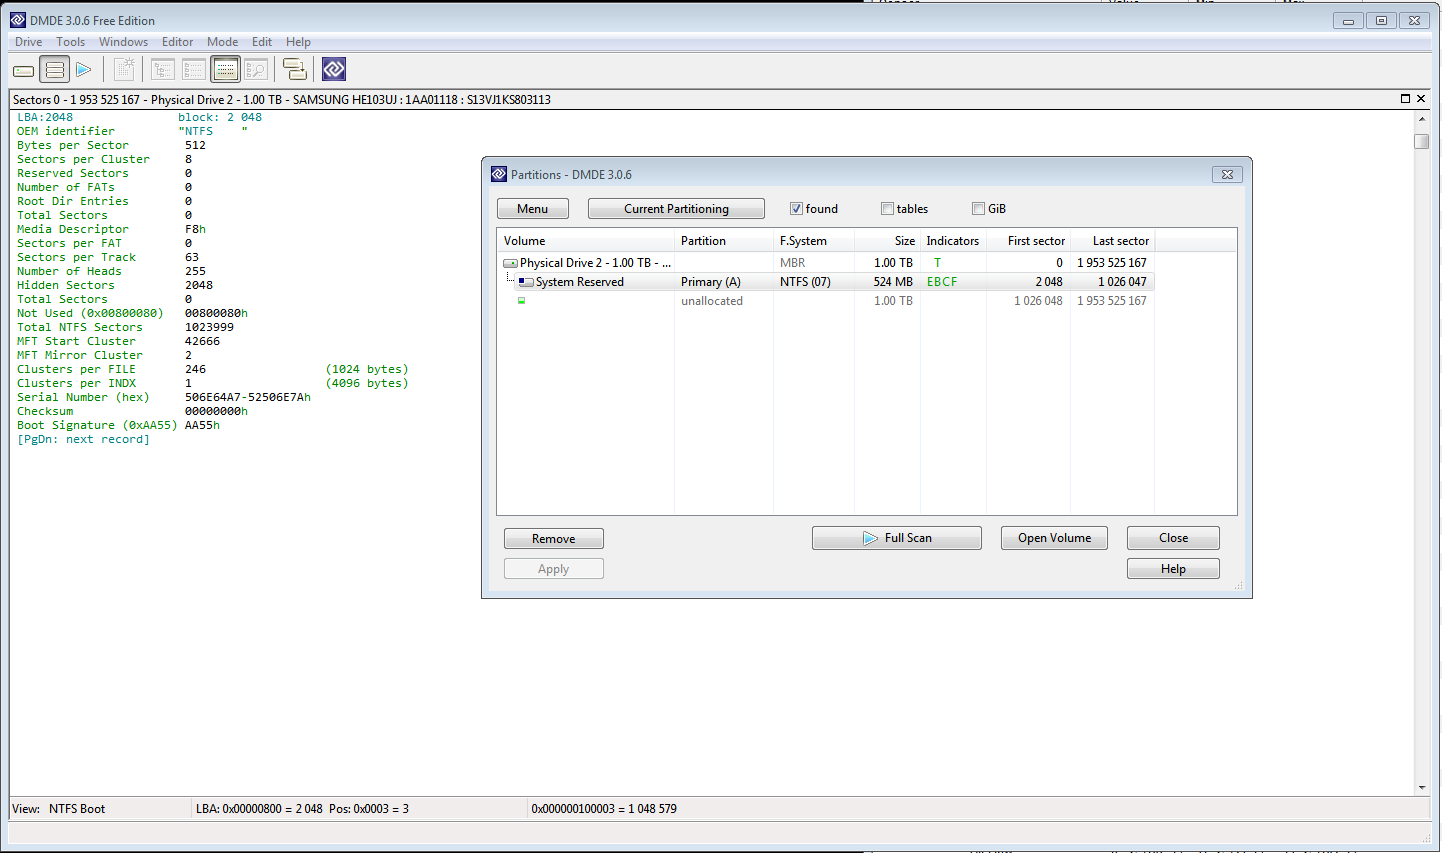Click the Full Scan button
1442x853 pixels.
897,538
